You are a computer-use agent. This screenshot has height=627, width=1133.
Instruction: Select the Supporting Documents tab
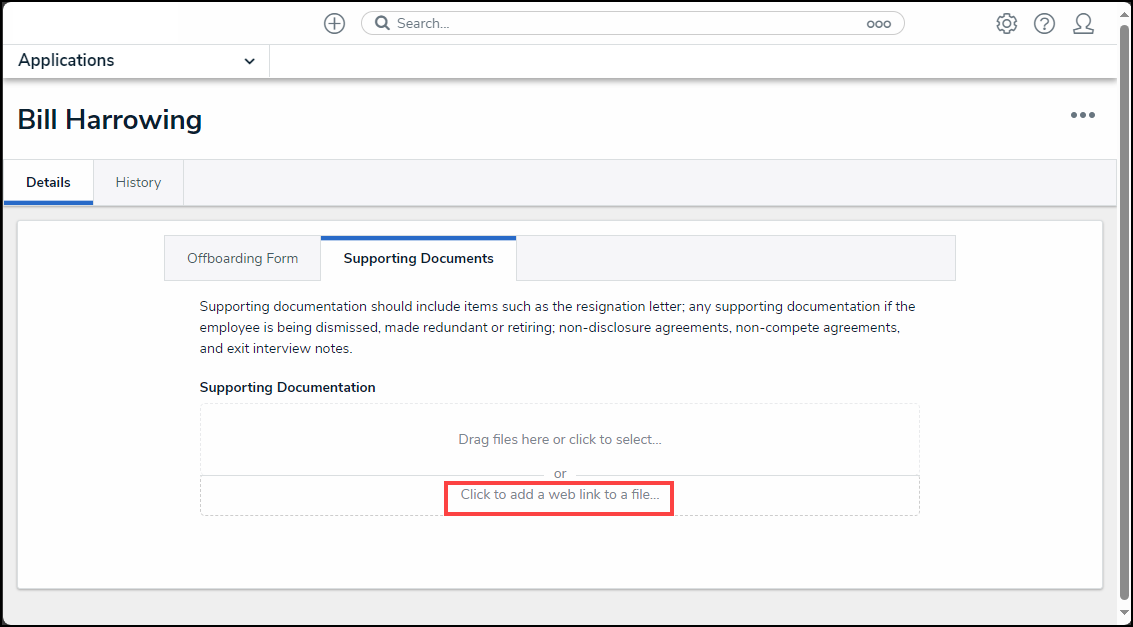(x=418, y=258)
